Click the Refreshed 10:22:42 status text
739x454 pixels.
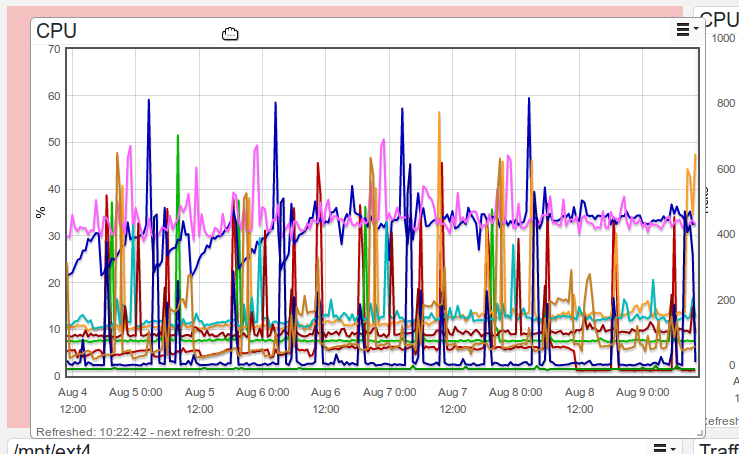[143, 432]
